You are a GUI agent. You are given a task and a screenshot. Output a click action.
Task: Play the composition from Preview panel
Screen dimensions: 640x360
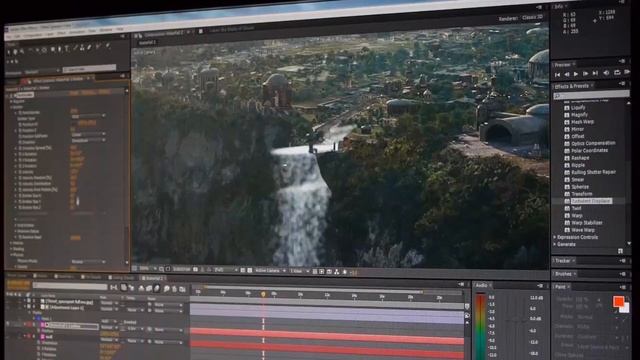[x=576, y=74]
